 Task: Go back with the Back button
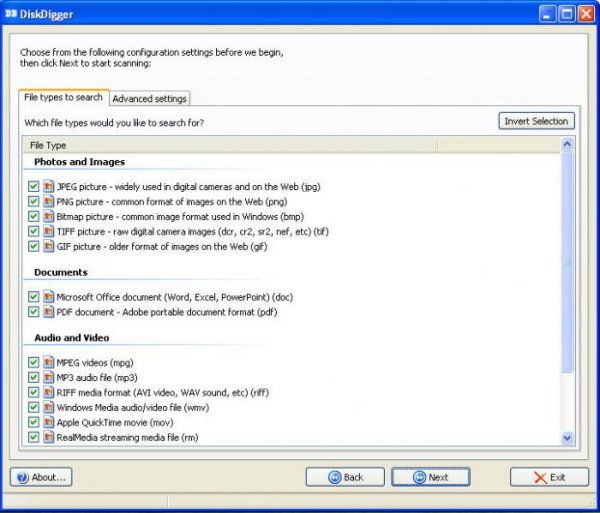point(345,477)
